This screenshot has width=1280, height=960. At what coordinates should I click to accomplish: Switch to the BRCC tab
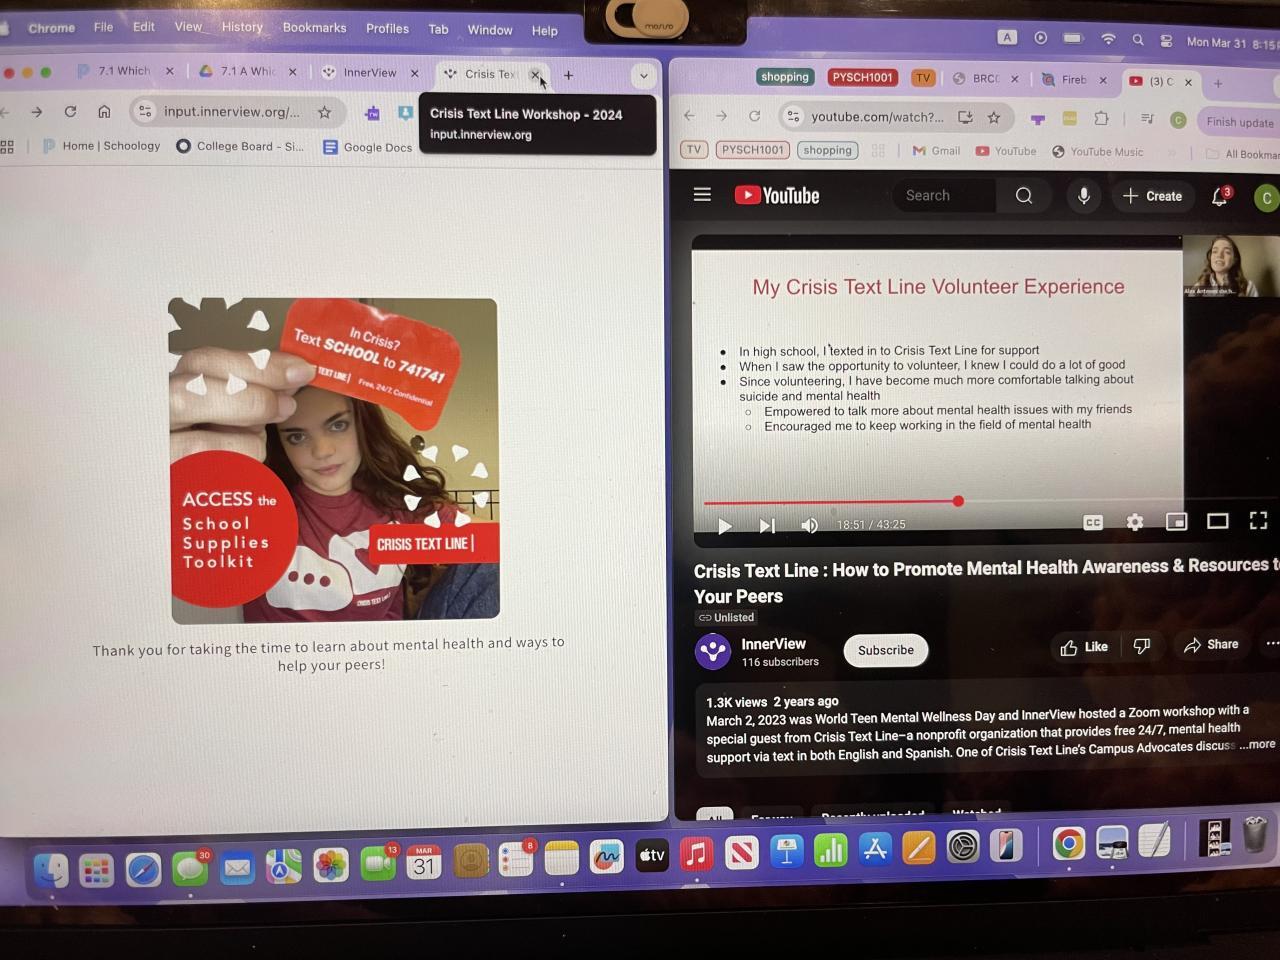click(x=984, y=78)
